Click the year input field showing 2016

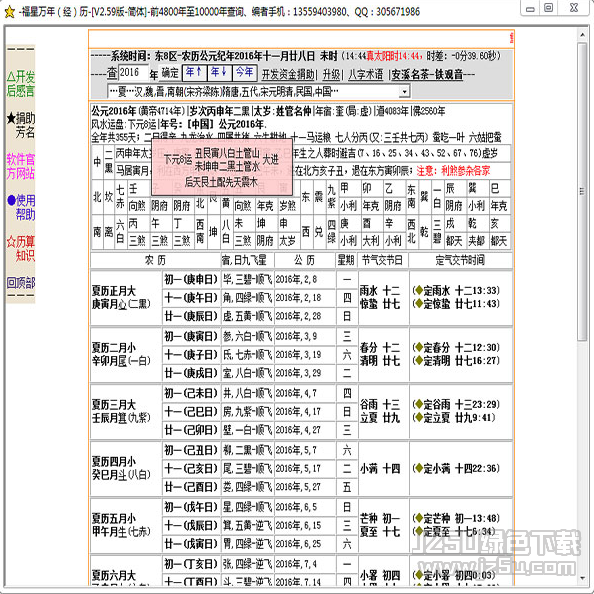click(133, 73)
